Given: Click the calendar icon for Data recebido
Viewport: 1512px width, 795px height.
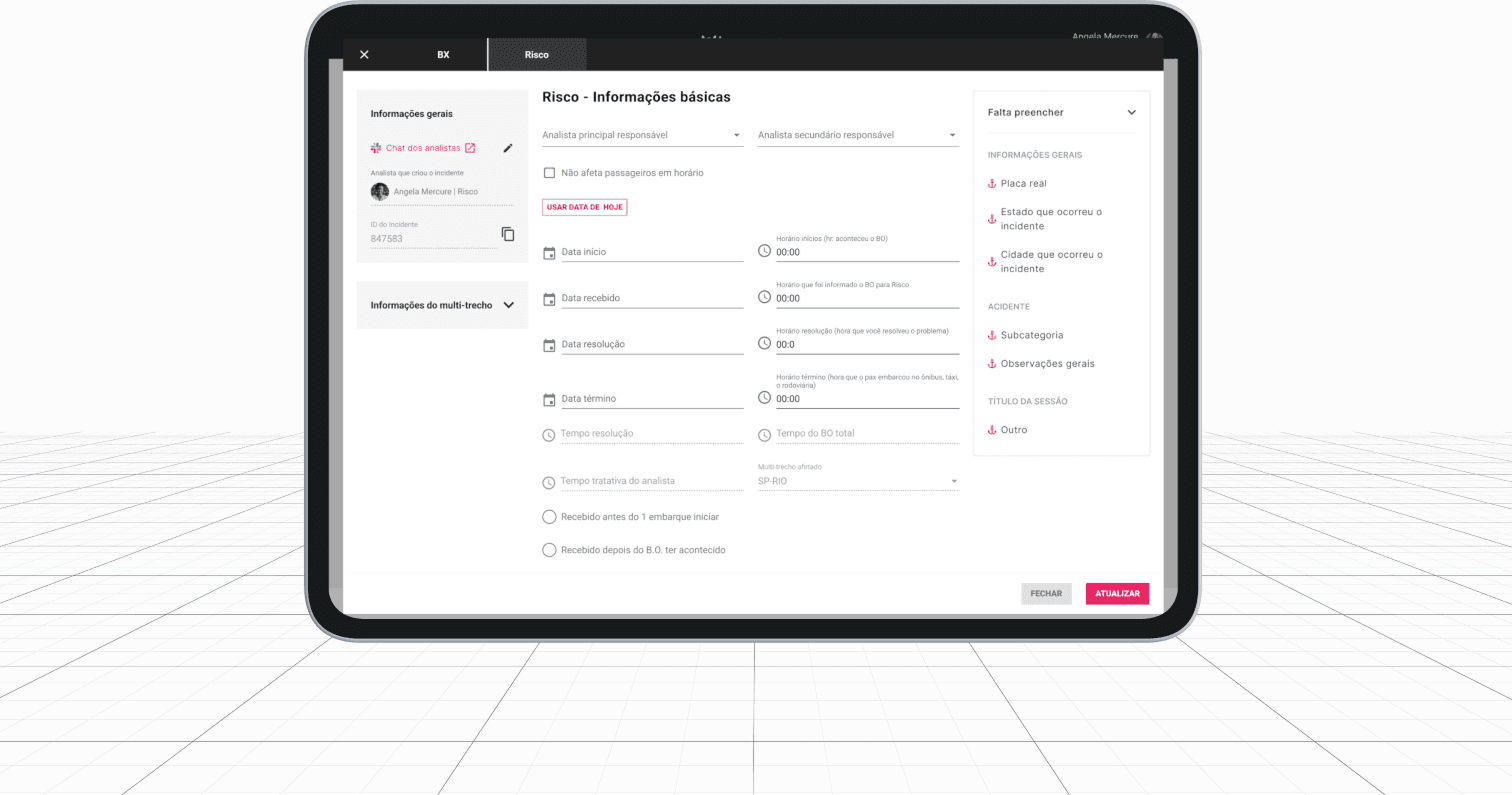Looking at the screenshot, I should tap(549, 299).
